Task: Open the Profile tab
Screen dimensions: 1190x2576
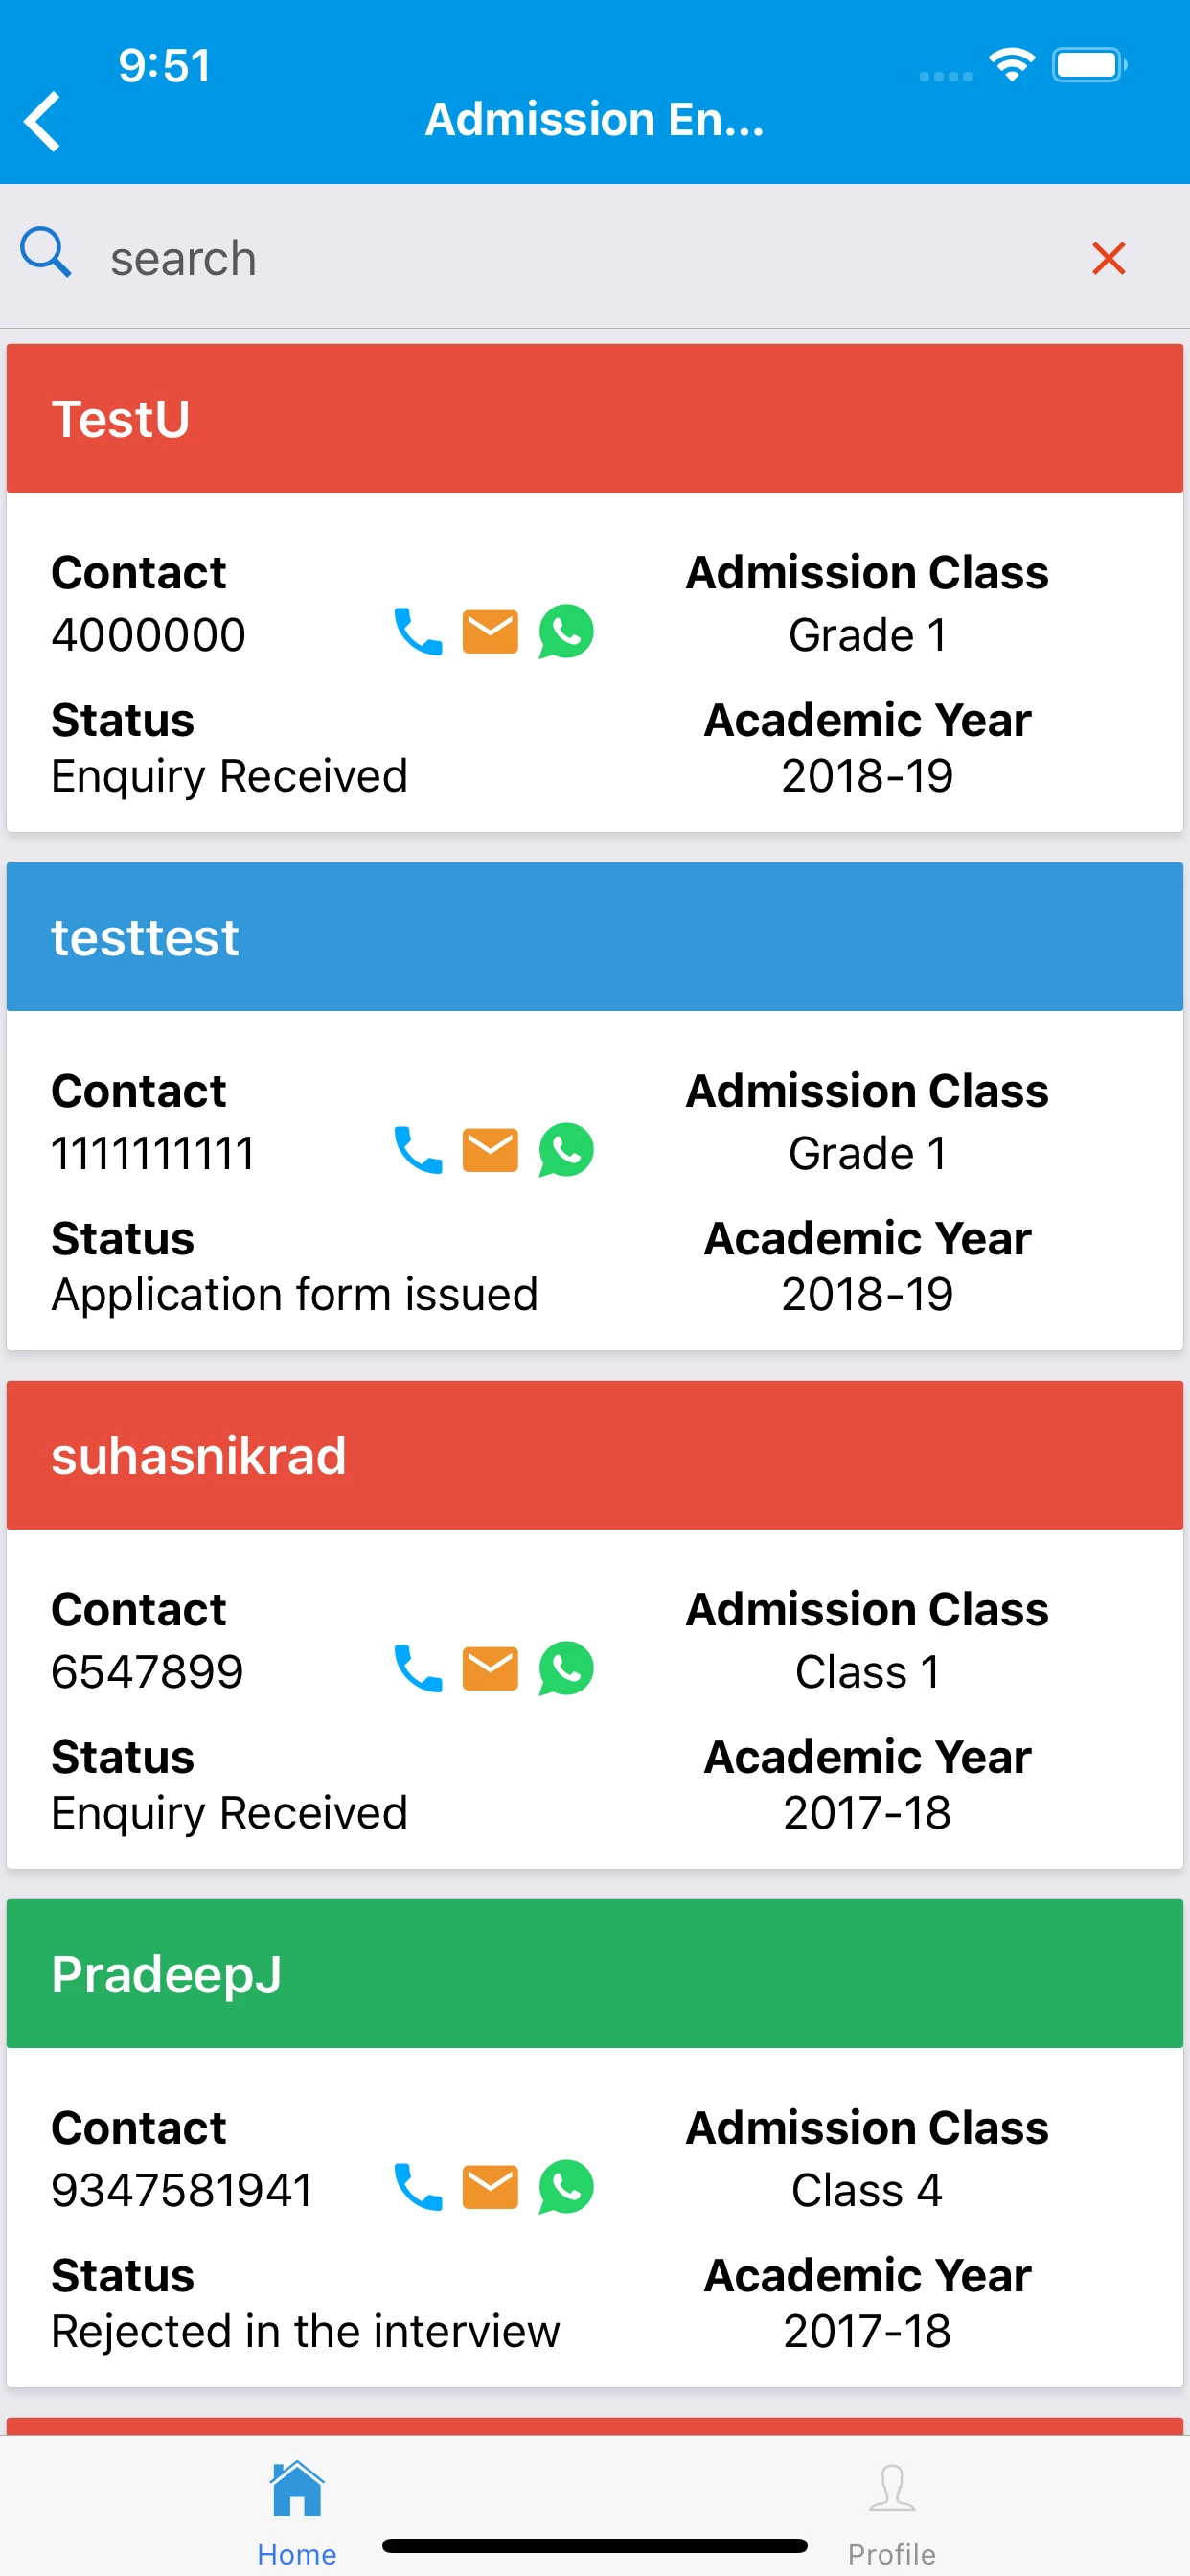Action: pyautogui.click(x=891, y=2511)
